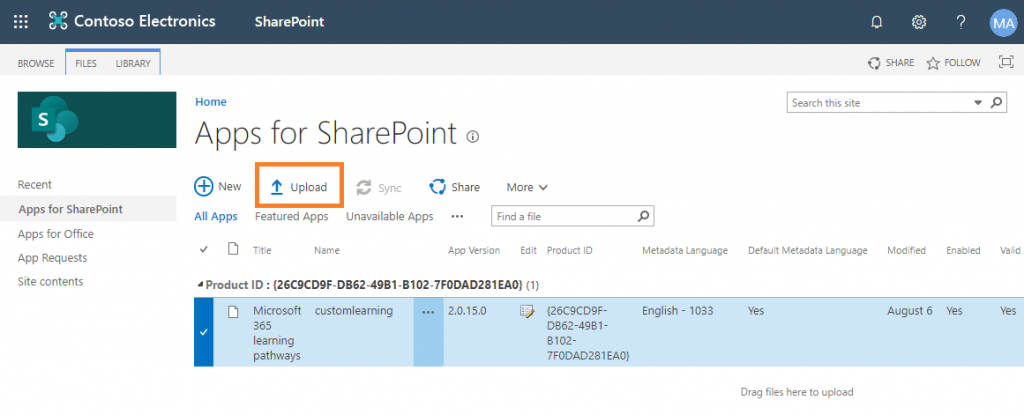The image size is (1024, 415).
Task: Click the customlearning name
Action: pos(354,311)
